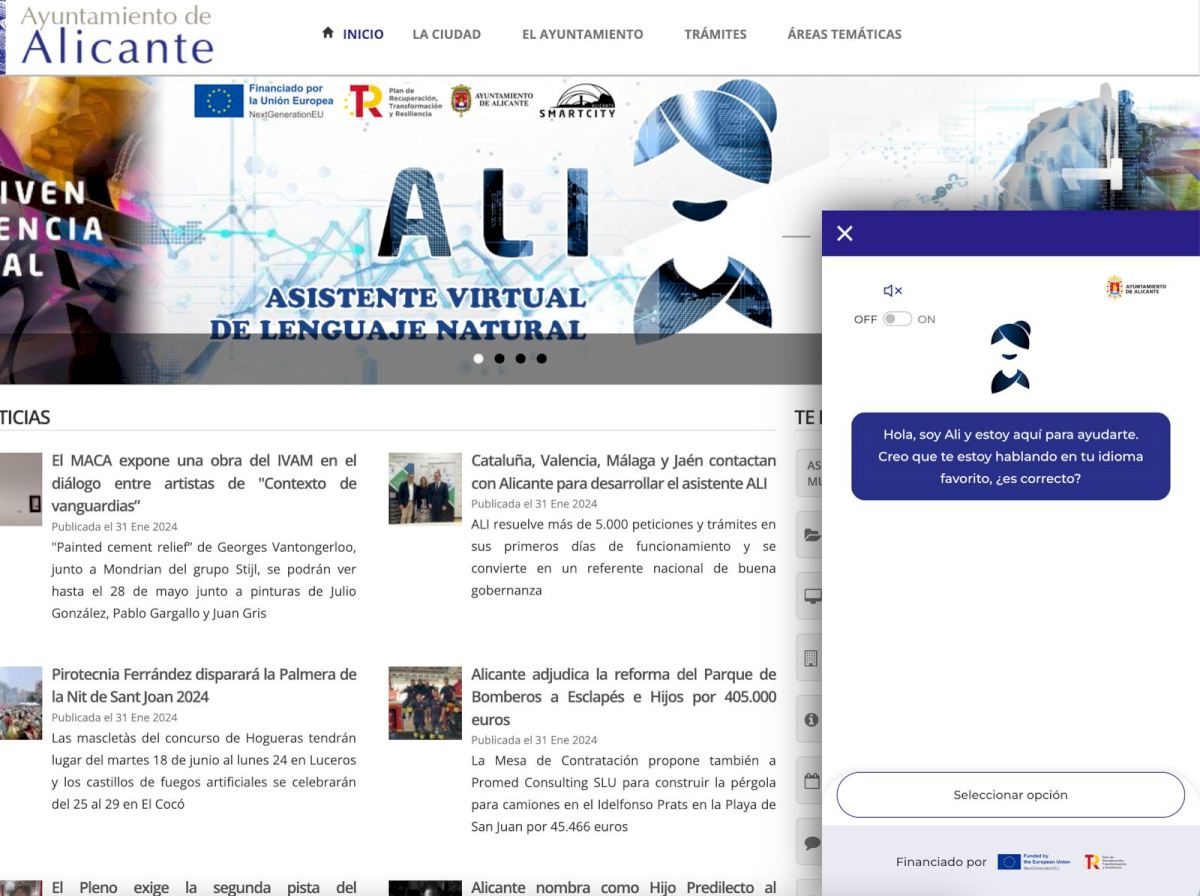Open the EL AYUNTAMIENTO menu item
This screenshot has width=1200, height=896.
click(582, 34)
